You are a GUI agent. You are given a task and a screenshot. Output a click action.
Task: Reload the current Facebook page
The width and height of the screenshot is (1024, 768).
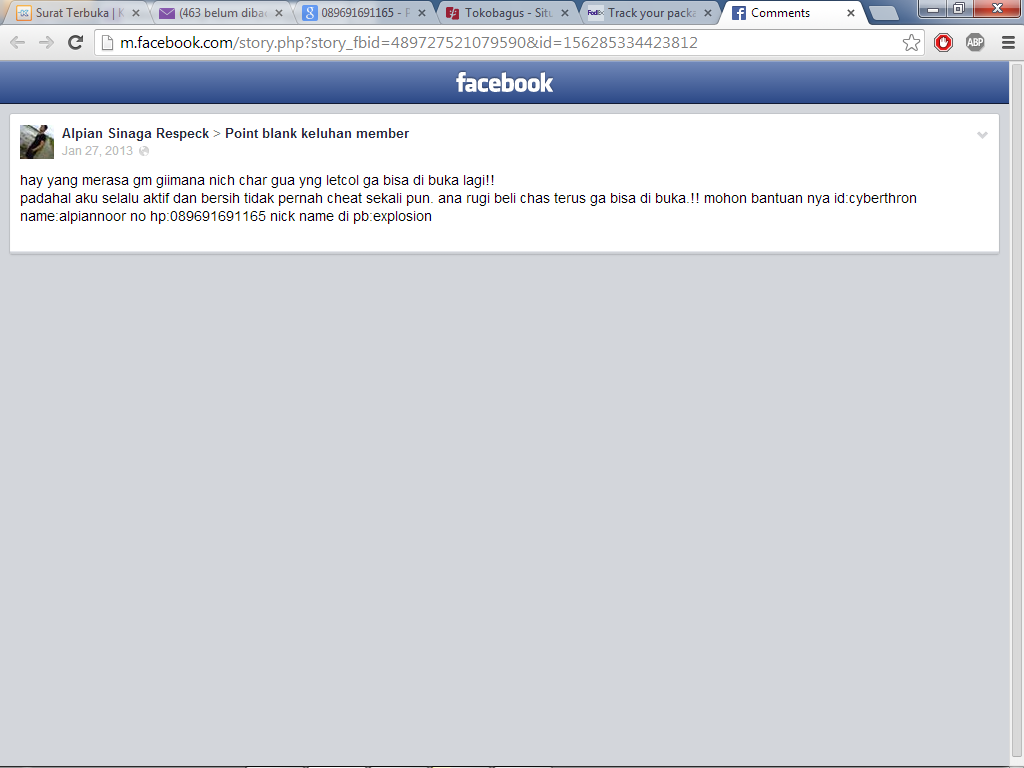76,43
